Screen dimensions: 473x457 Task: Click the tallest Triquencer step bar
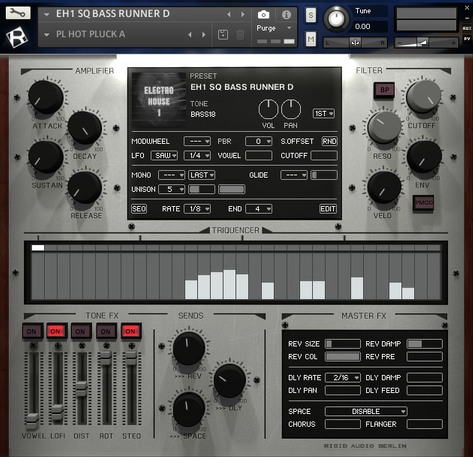[229, 284]
